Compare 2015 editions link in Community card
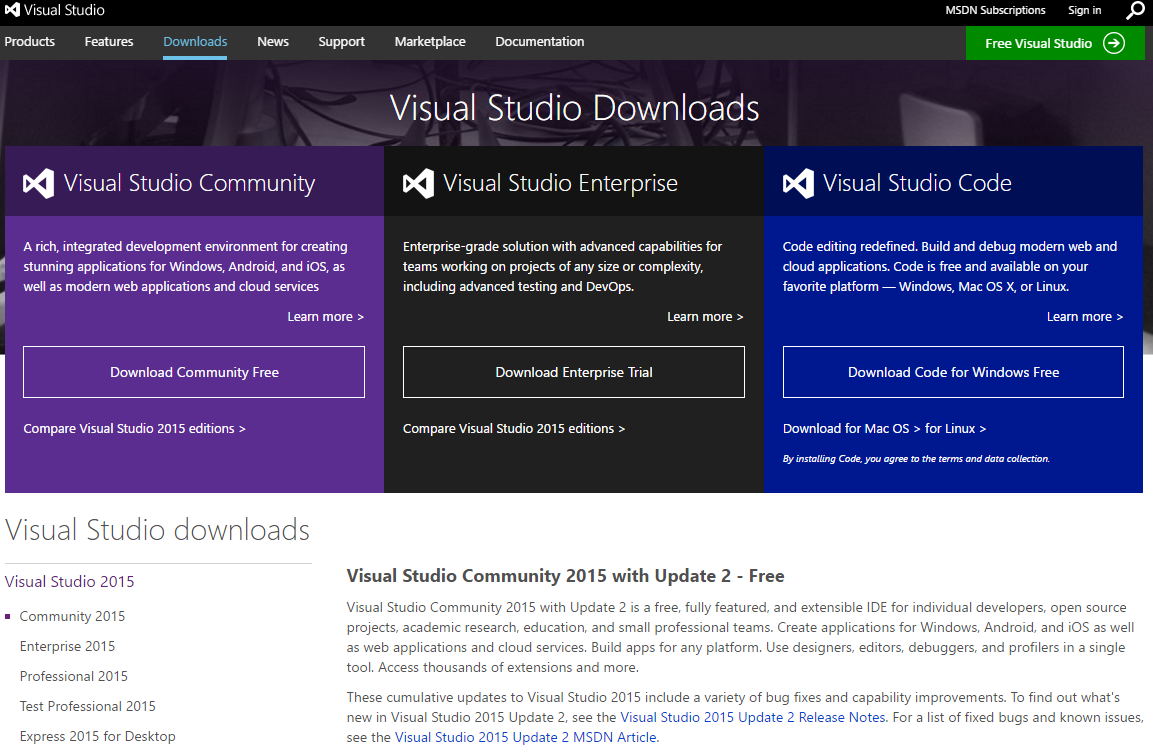Viewport: 1153px width, 753px height. pos(135,429)
